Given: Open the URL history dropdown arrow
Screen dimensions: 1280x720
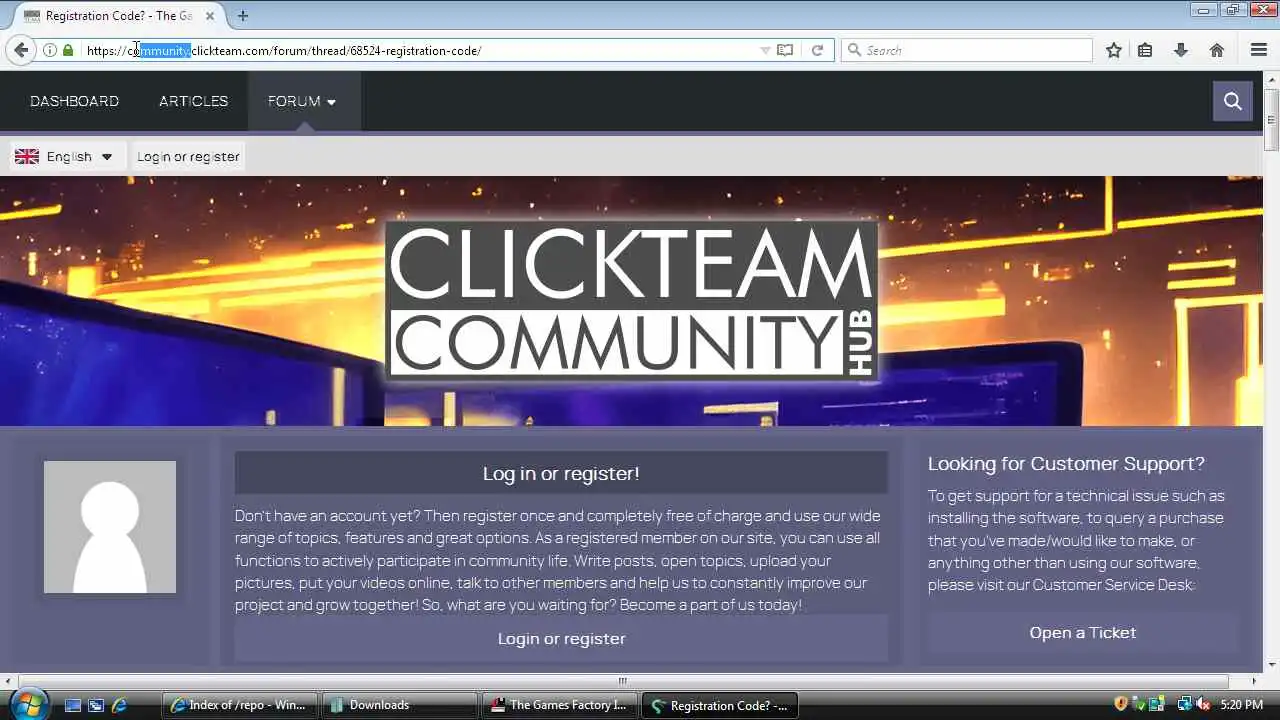Looking at the screenshot, I should pos(765,50).
